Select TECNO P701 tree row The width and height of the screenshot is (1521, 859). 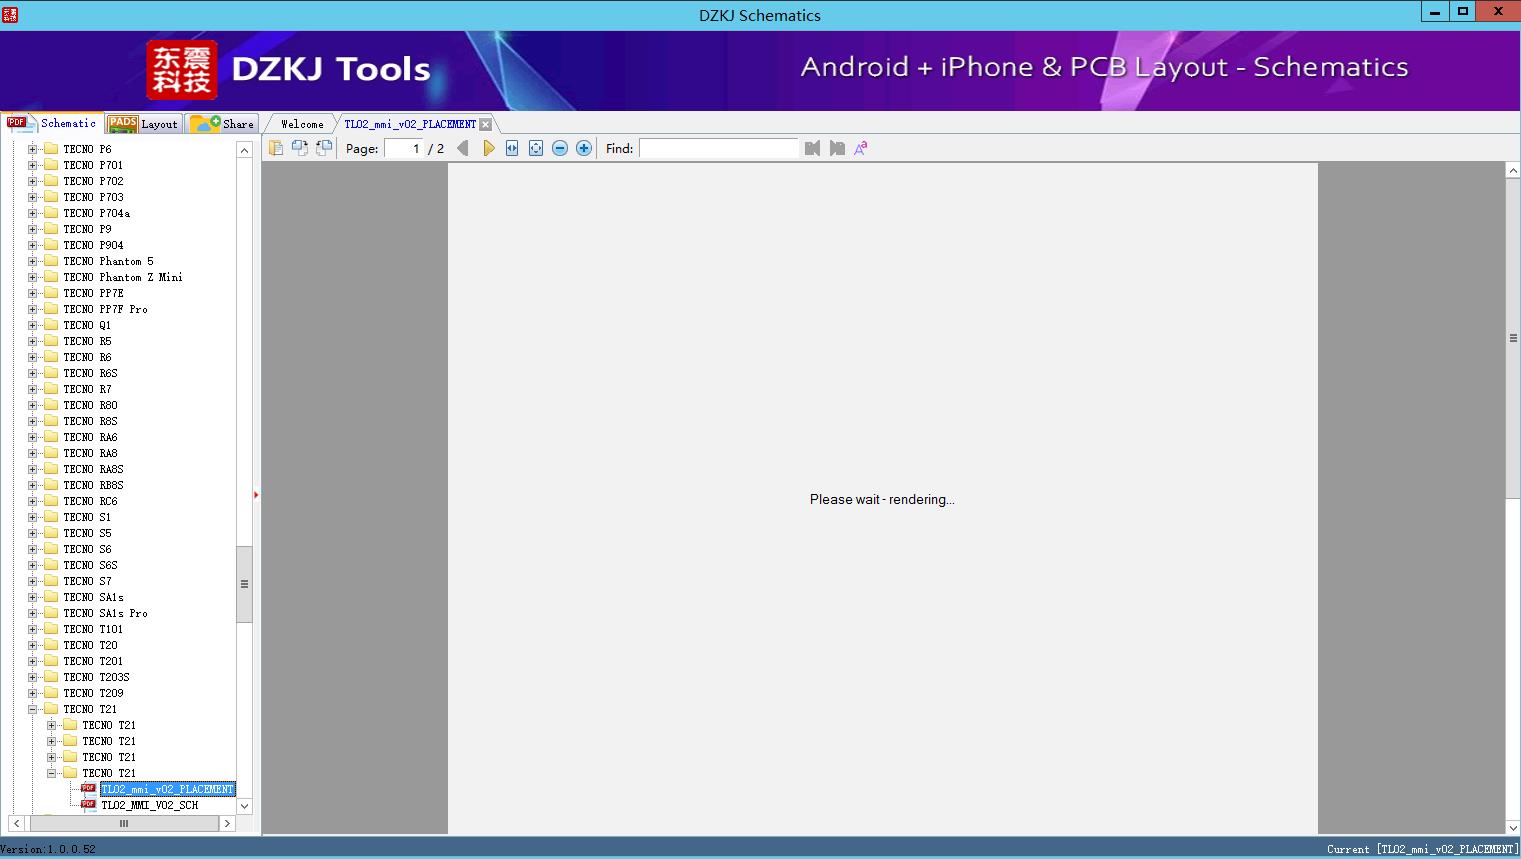point(93,165)
